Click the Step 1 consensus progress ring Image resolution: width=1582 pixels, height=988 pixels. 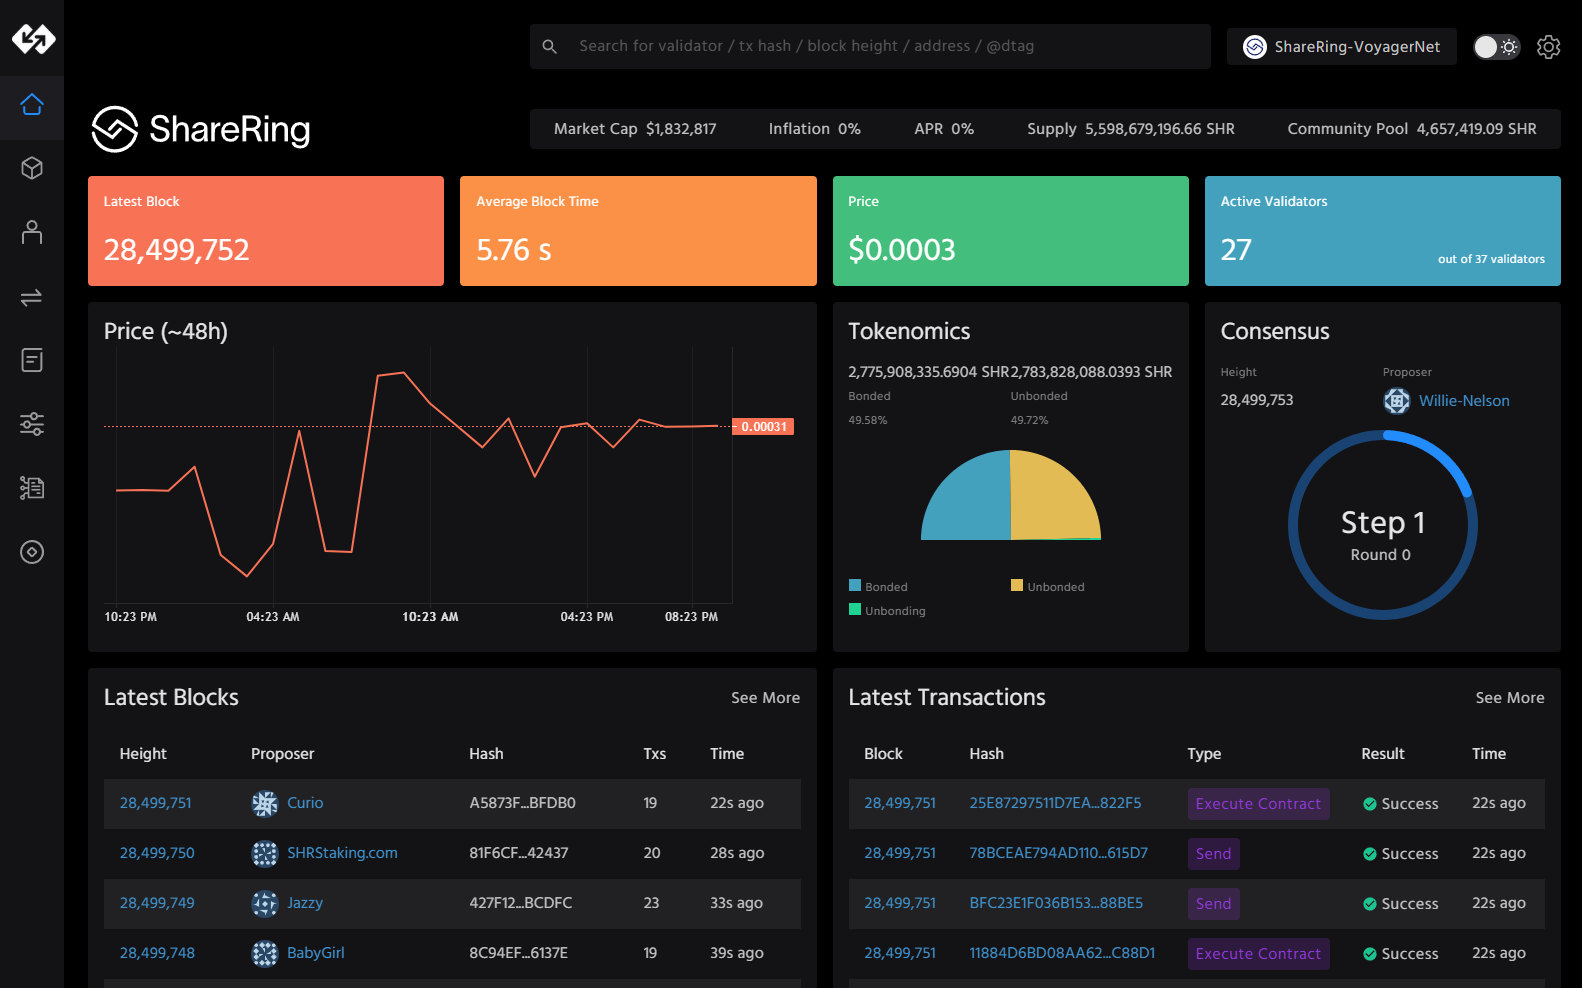point(1383,525)
